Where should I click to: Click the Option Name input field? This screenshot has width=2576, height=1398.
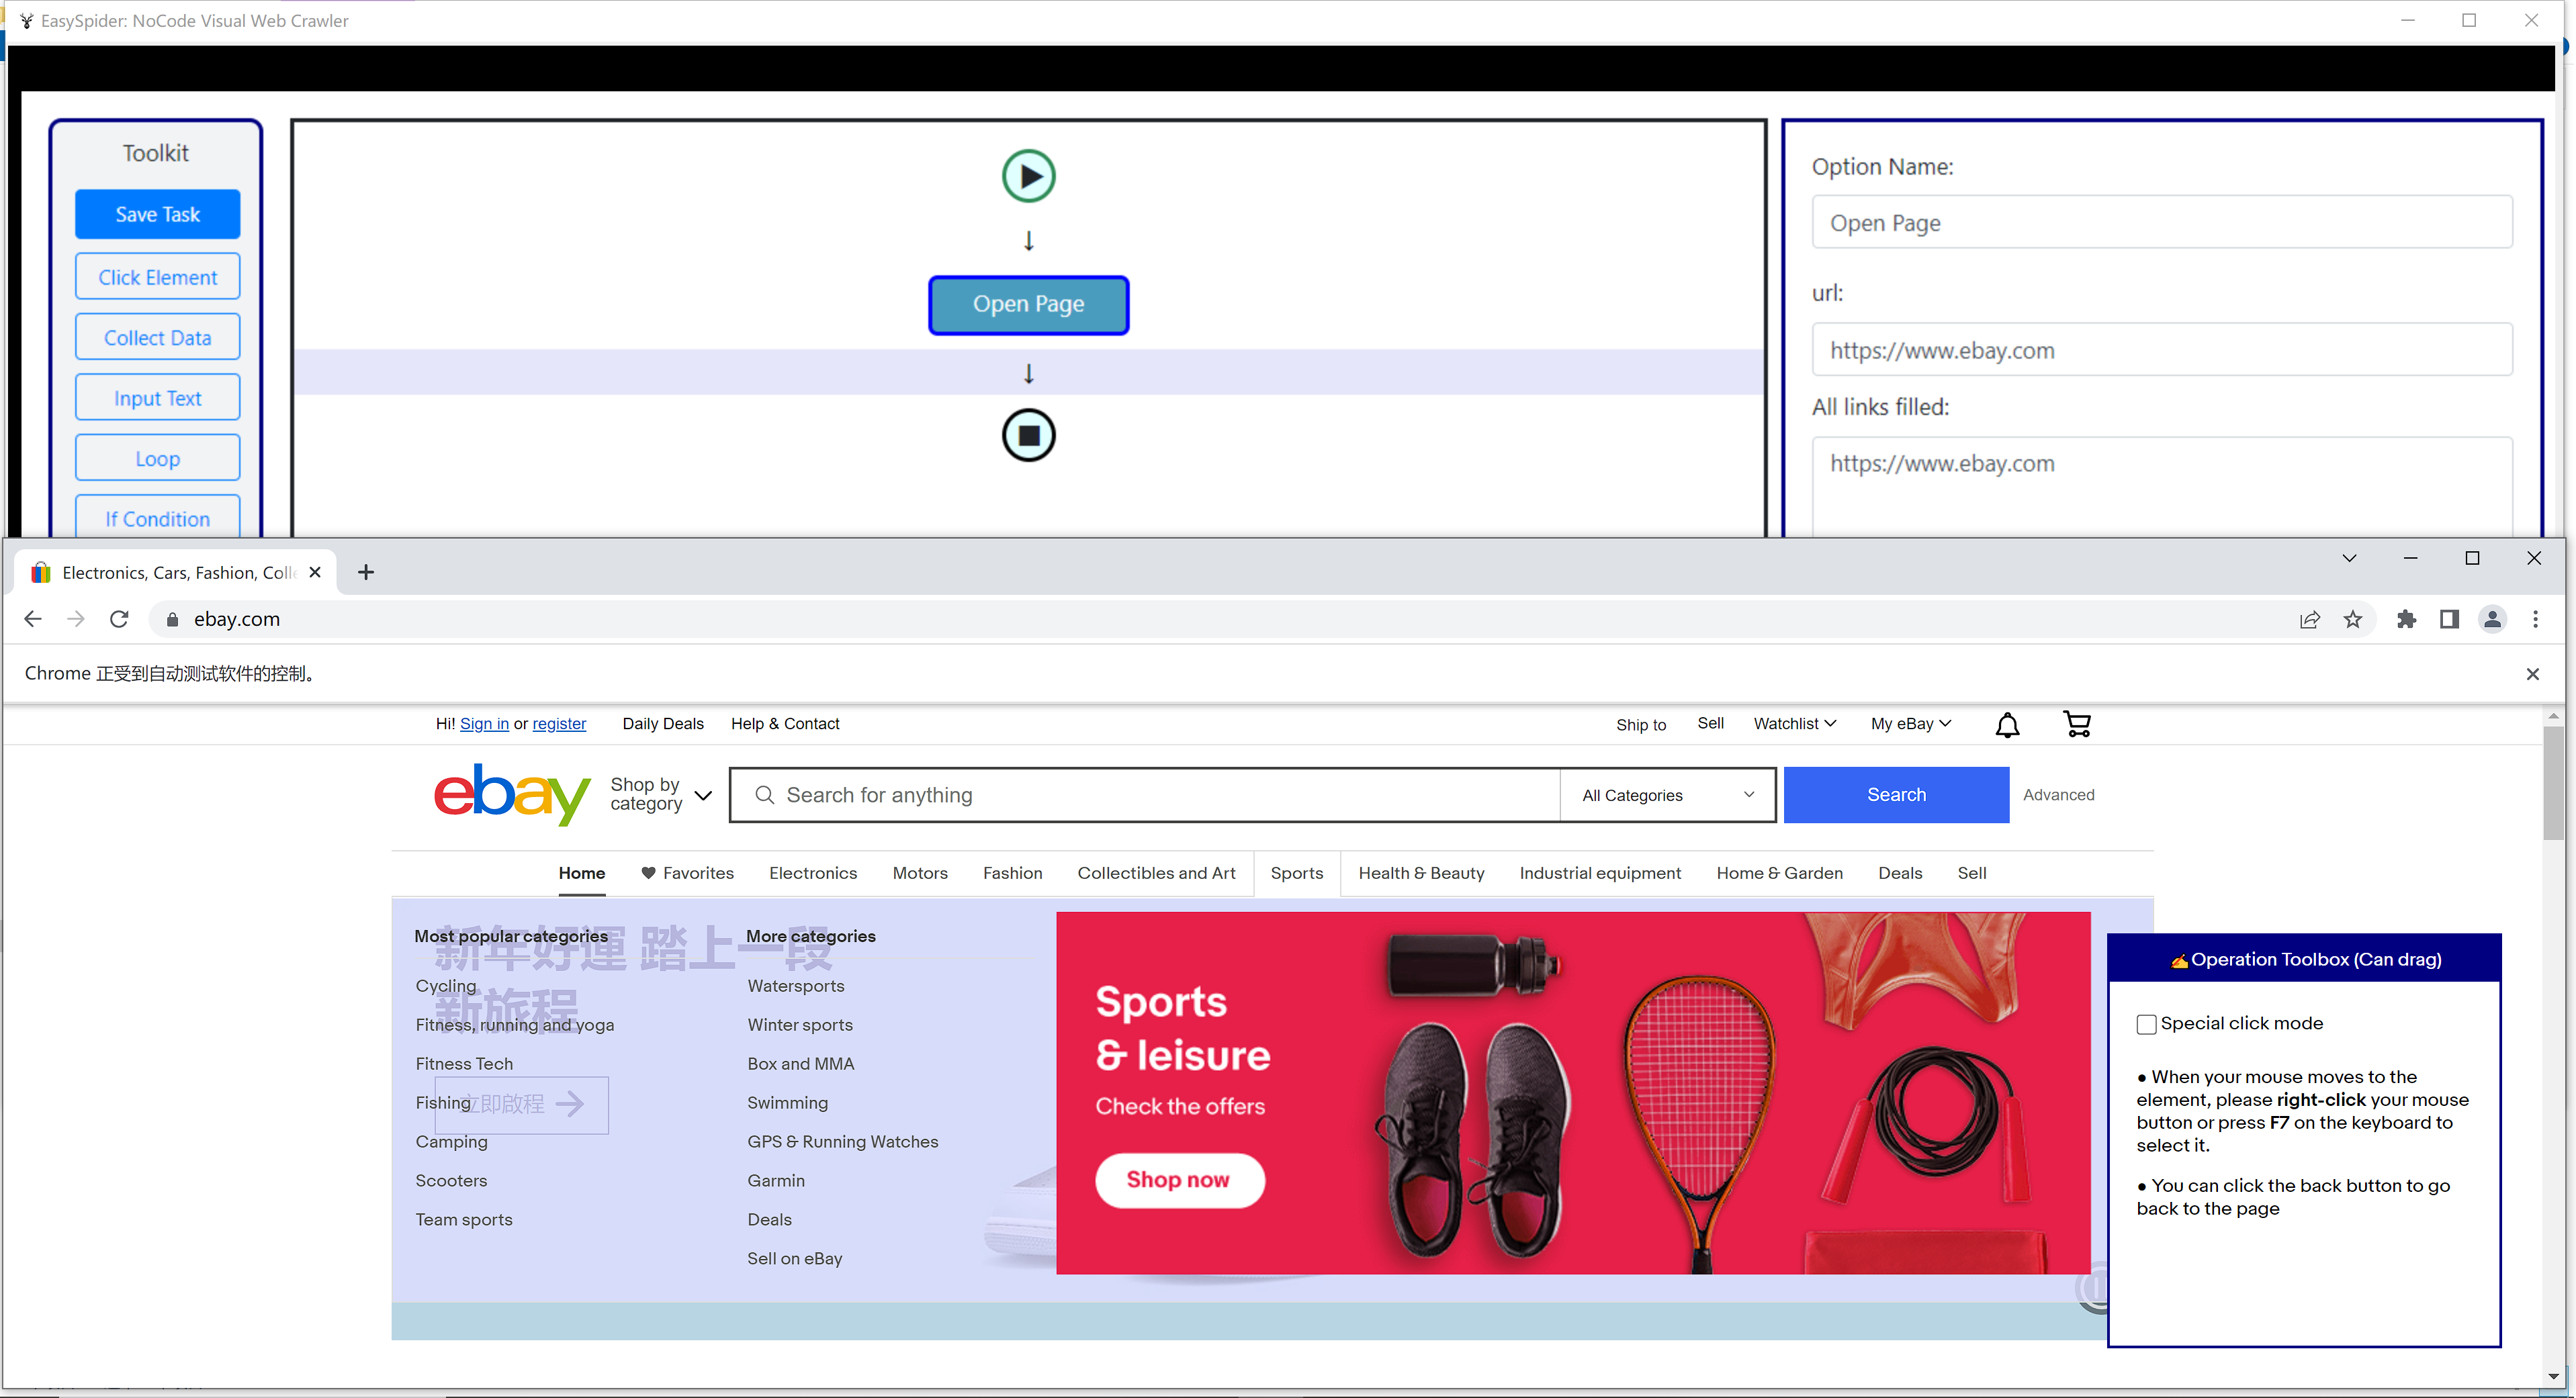(2161, 222)
